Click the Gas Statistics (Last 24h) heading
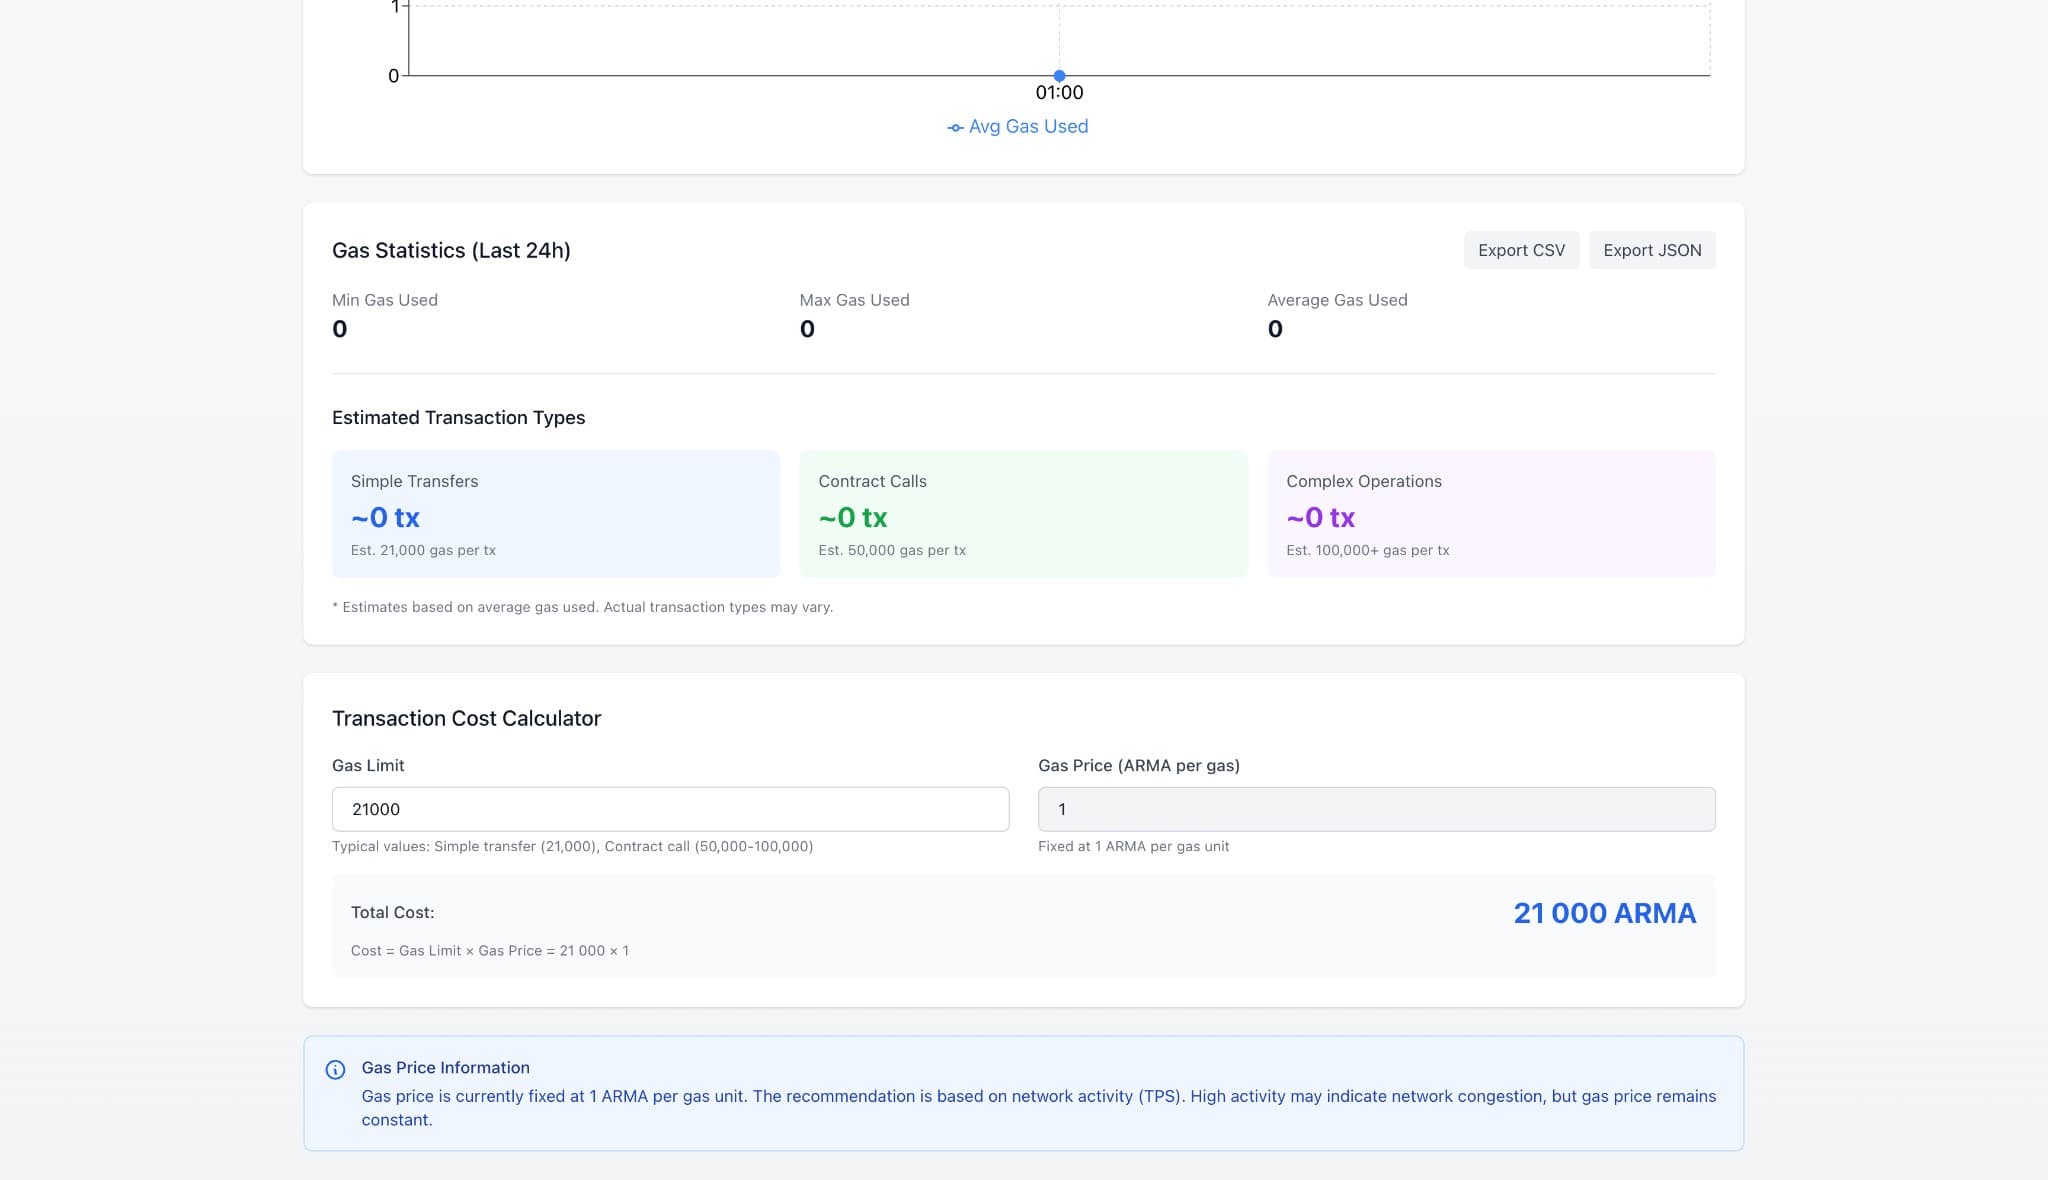 coord(451,250)
